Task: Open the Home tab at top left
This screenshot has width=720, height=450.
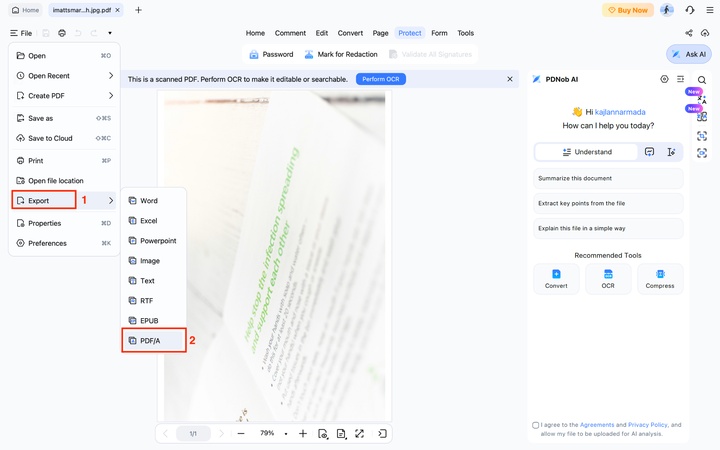Action: pyautogui.click(x=26, y=10)
